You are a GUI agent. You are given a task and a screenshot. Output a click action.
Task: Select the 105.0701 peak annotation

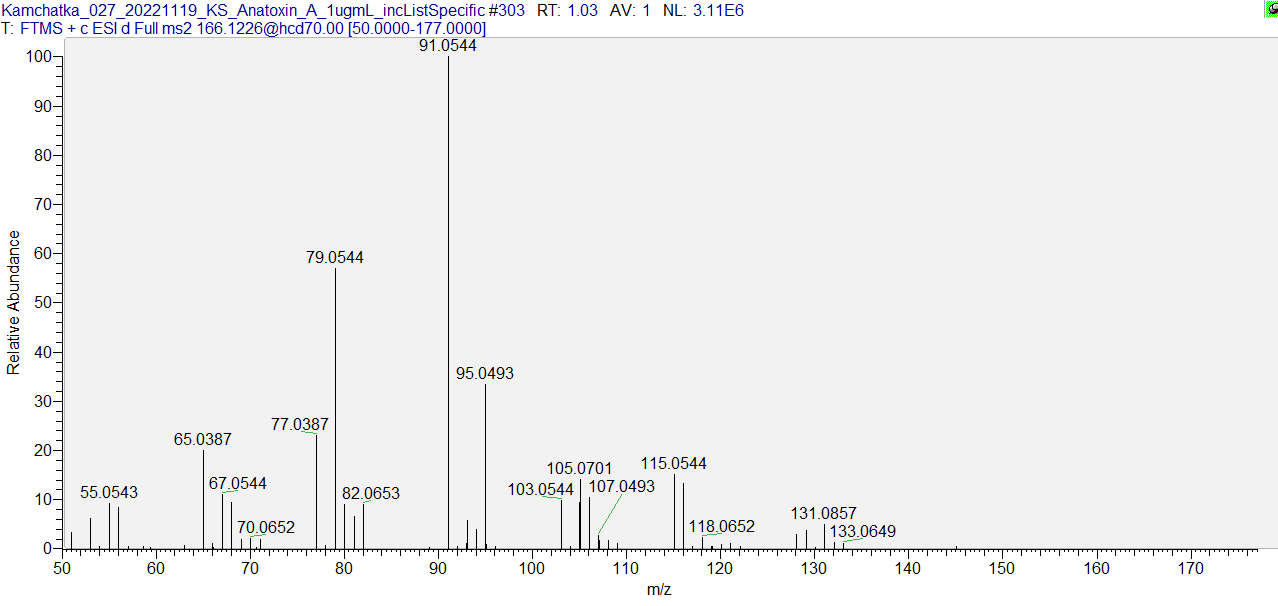pos(579,469)
